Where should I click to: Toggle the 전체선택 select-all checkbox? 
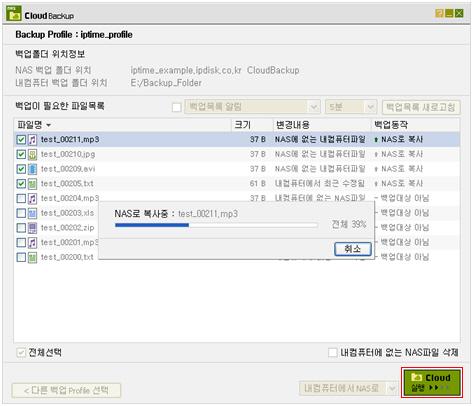pyautogui.click(x=21, y=352)
